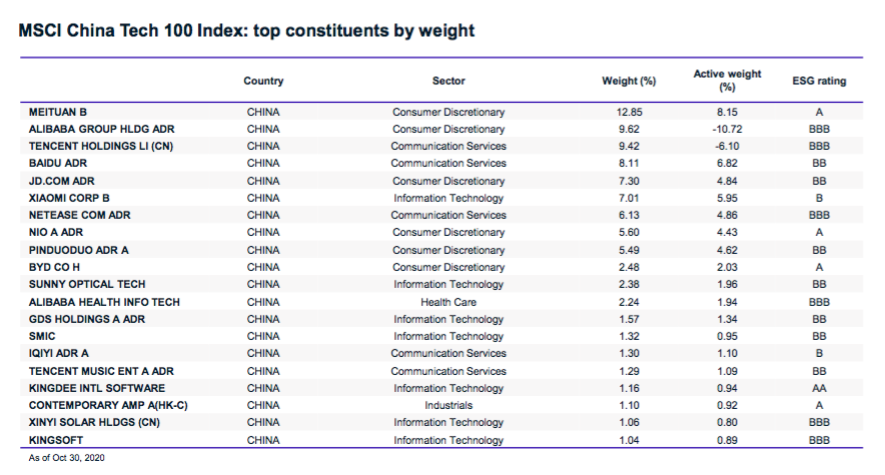
Task: Click the table title heading text
Action: pos(247,31)
